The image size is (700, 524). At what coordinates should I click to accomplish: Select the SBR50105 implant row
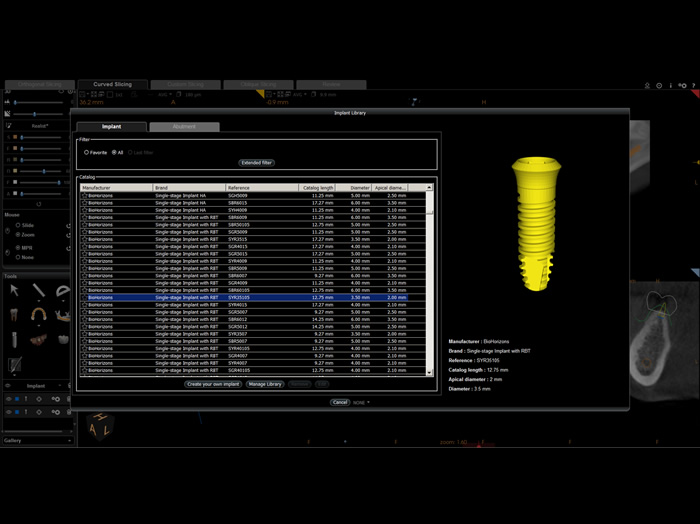[244, 225]
